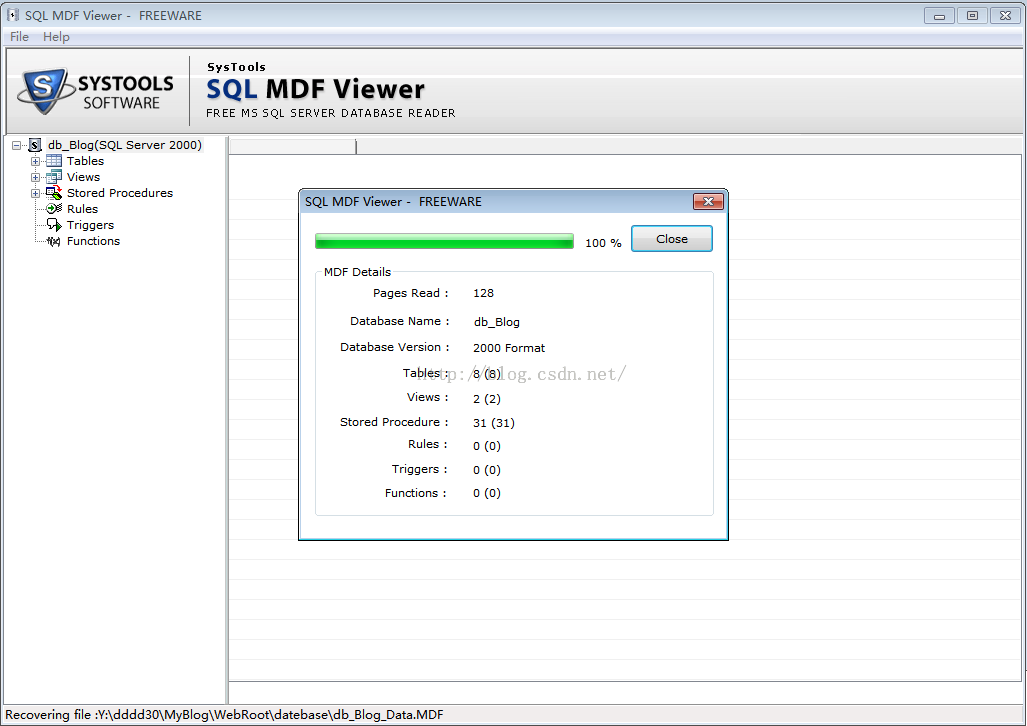1027x726 pixels.
Task: Open the Help menu
Action: click(x=56, y=37)
